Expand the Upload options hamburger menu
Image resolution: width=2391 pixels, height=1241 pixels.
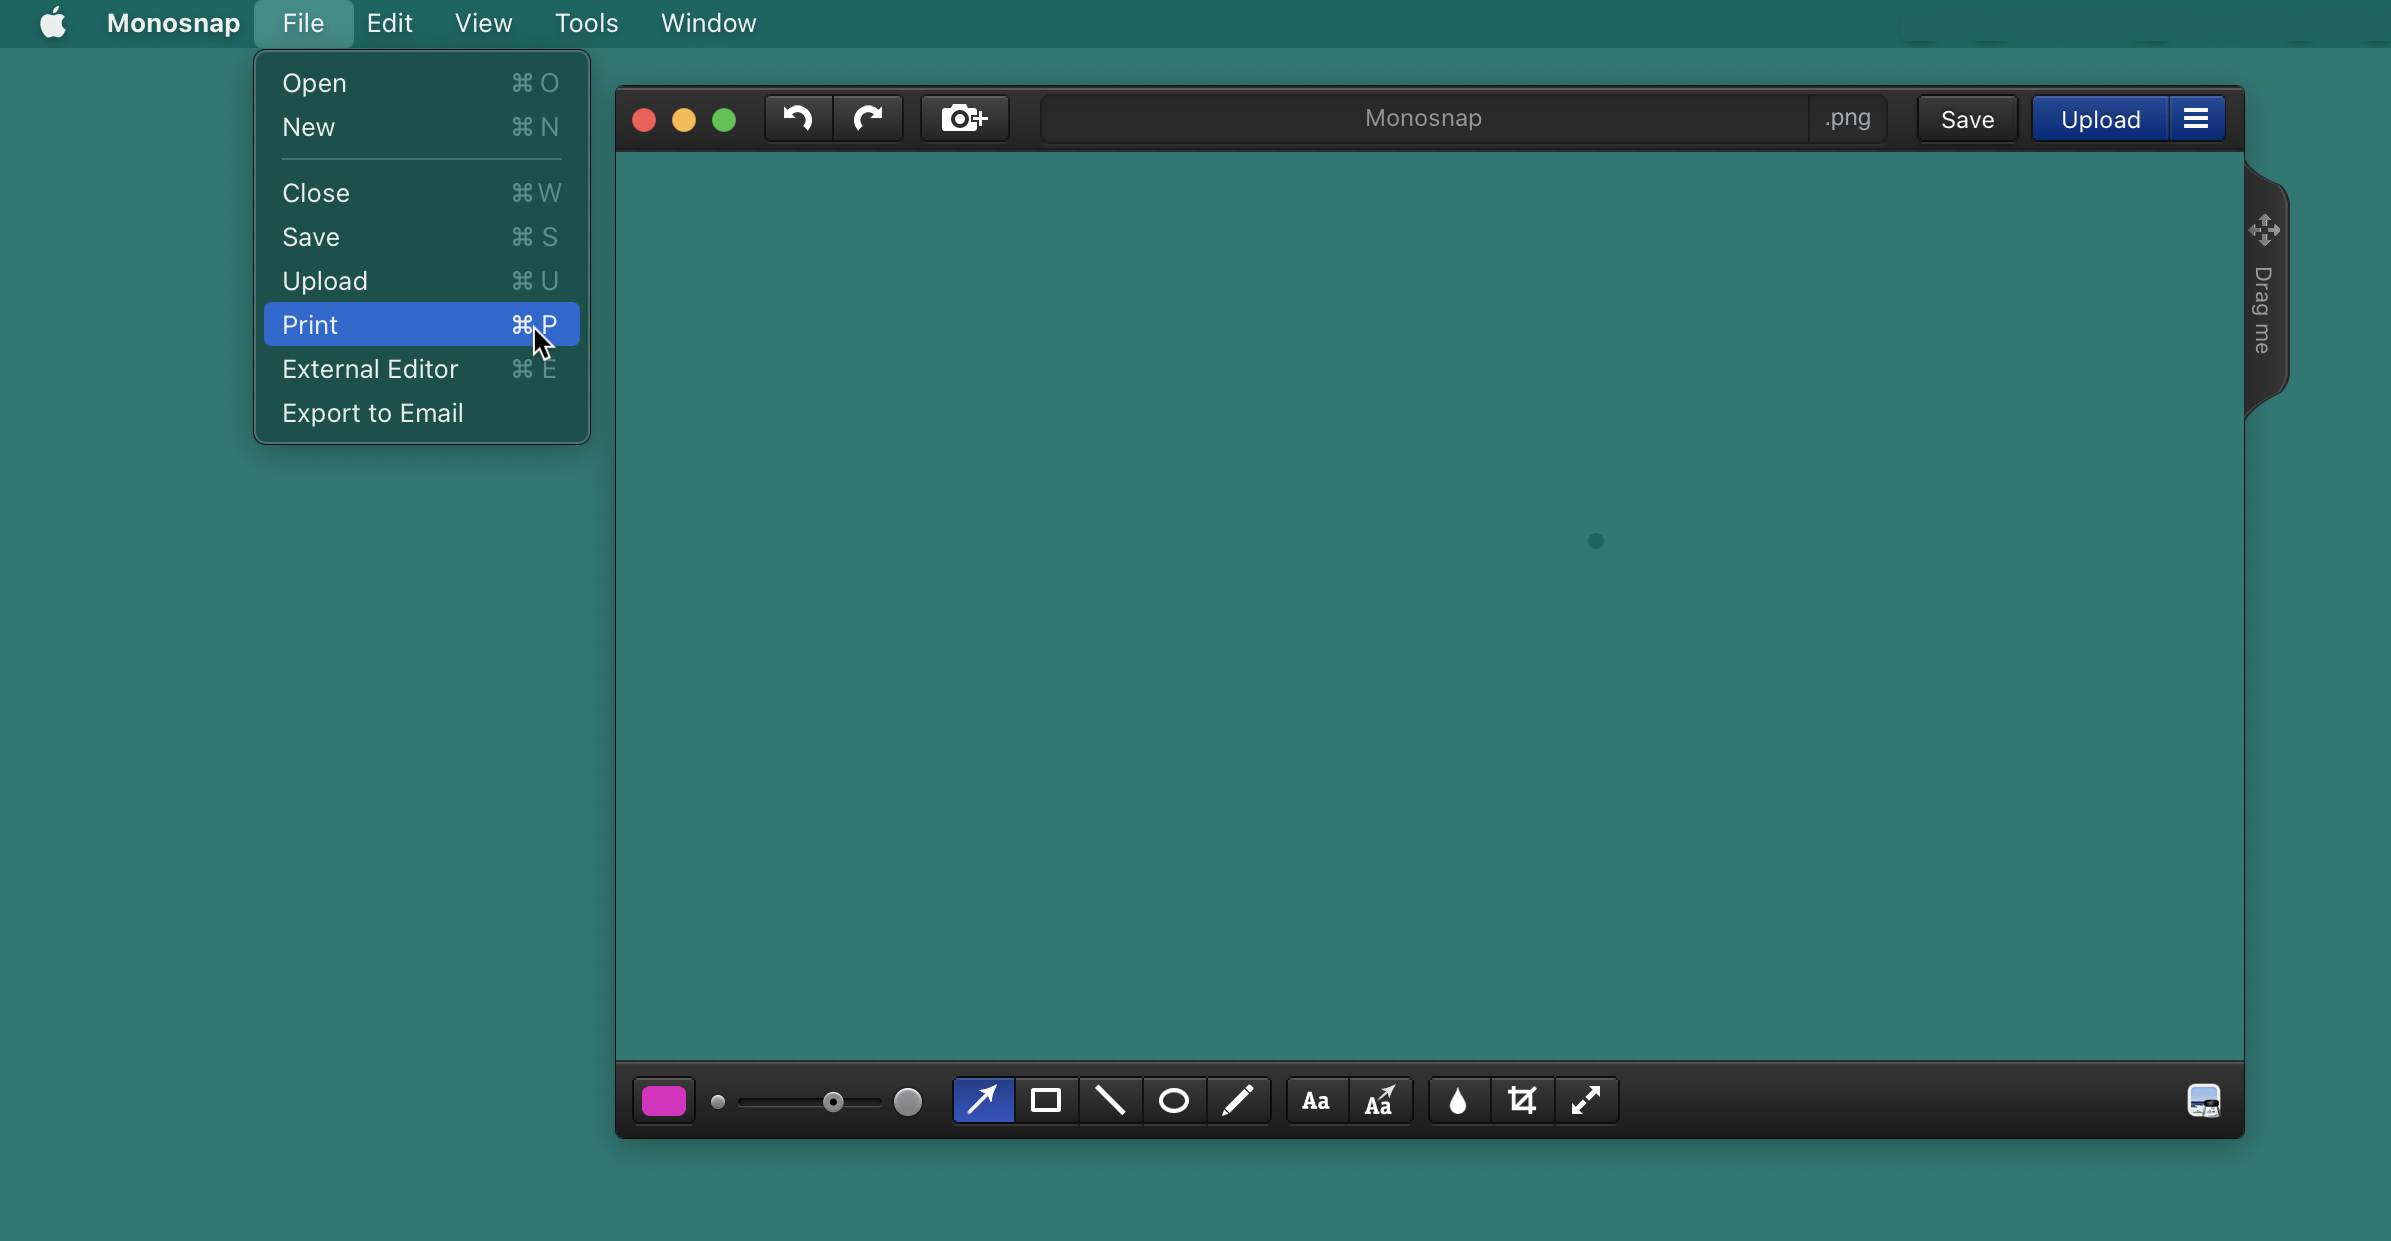tap(2196, 119)
